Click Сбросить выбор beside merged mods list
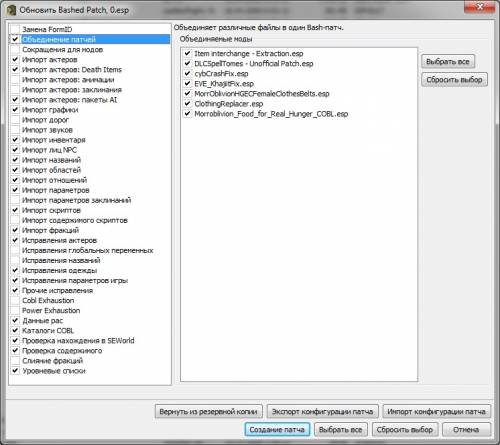This screenshot has height=445, width=500. (454, 80)
